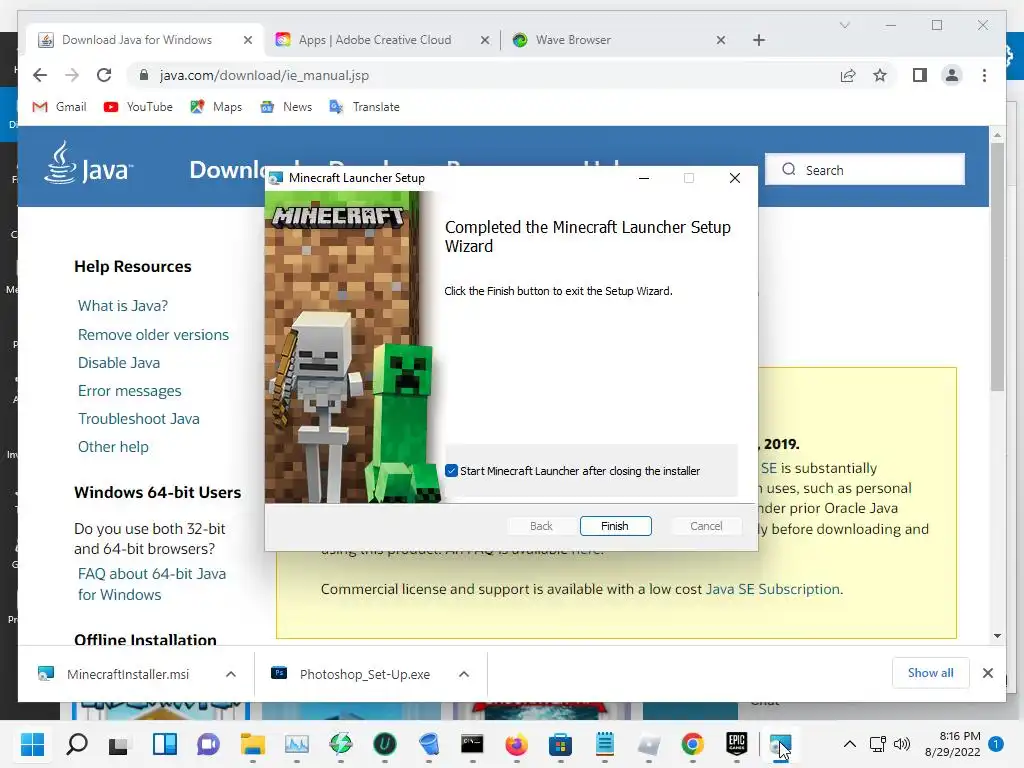Click Show all downloads
Screen dimensions: 1024x768
[x=930, y=673]
